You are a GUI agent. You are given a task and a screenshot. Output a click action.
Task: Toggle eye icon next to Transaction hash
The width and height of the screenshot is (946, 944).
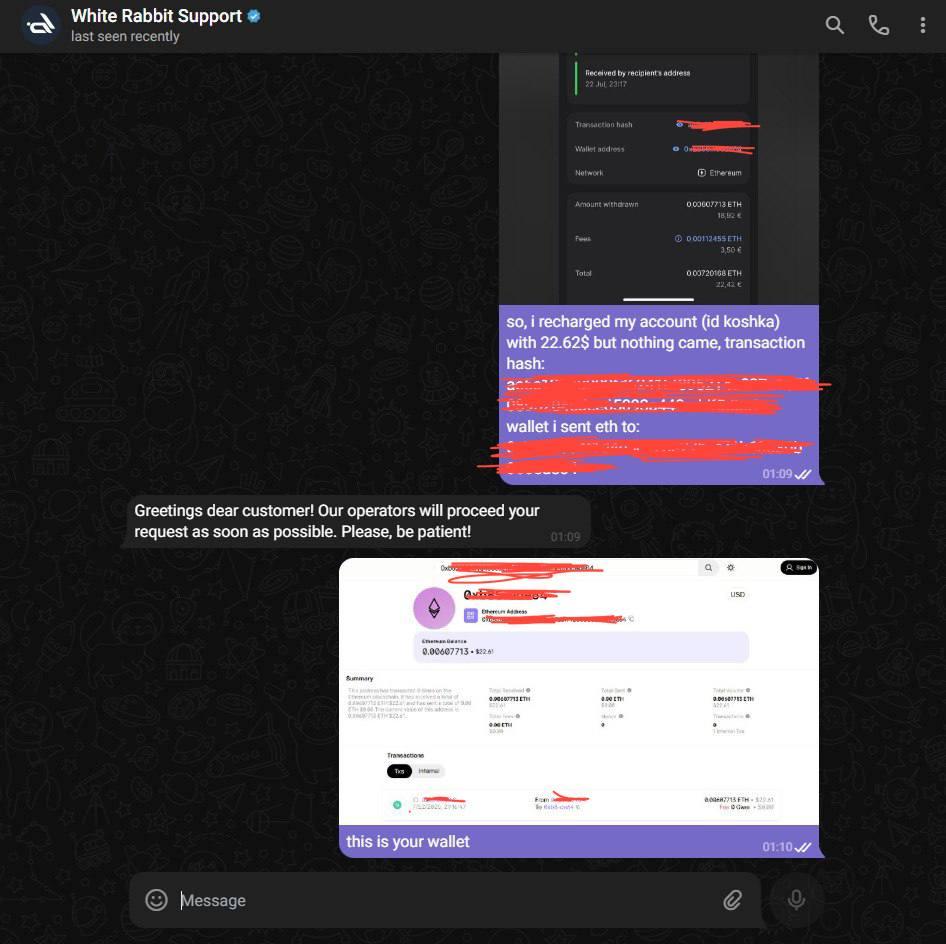[x=679, y=125]
